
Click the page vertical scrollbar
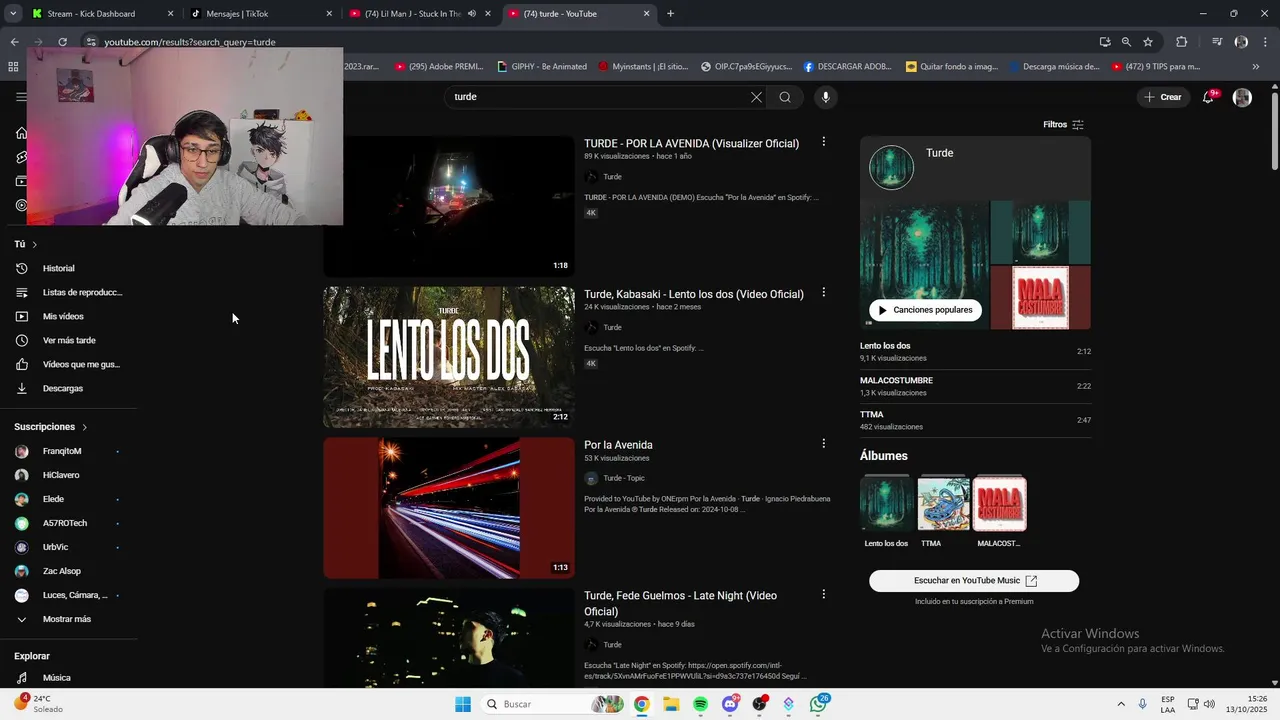point(1274,130)
